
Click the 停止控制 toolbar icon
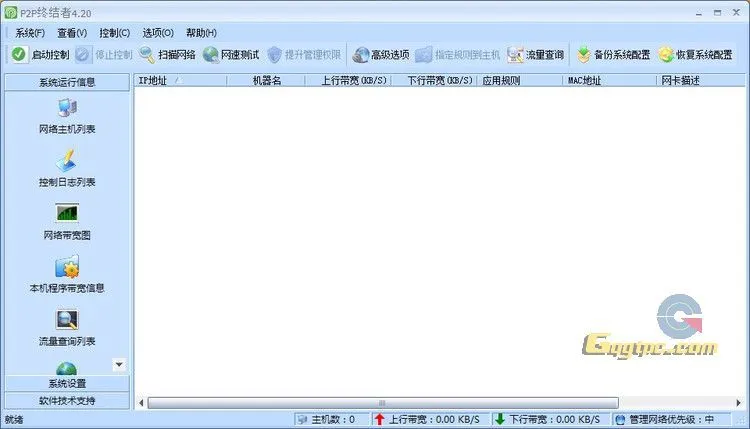click(x=82, y=55)
